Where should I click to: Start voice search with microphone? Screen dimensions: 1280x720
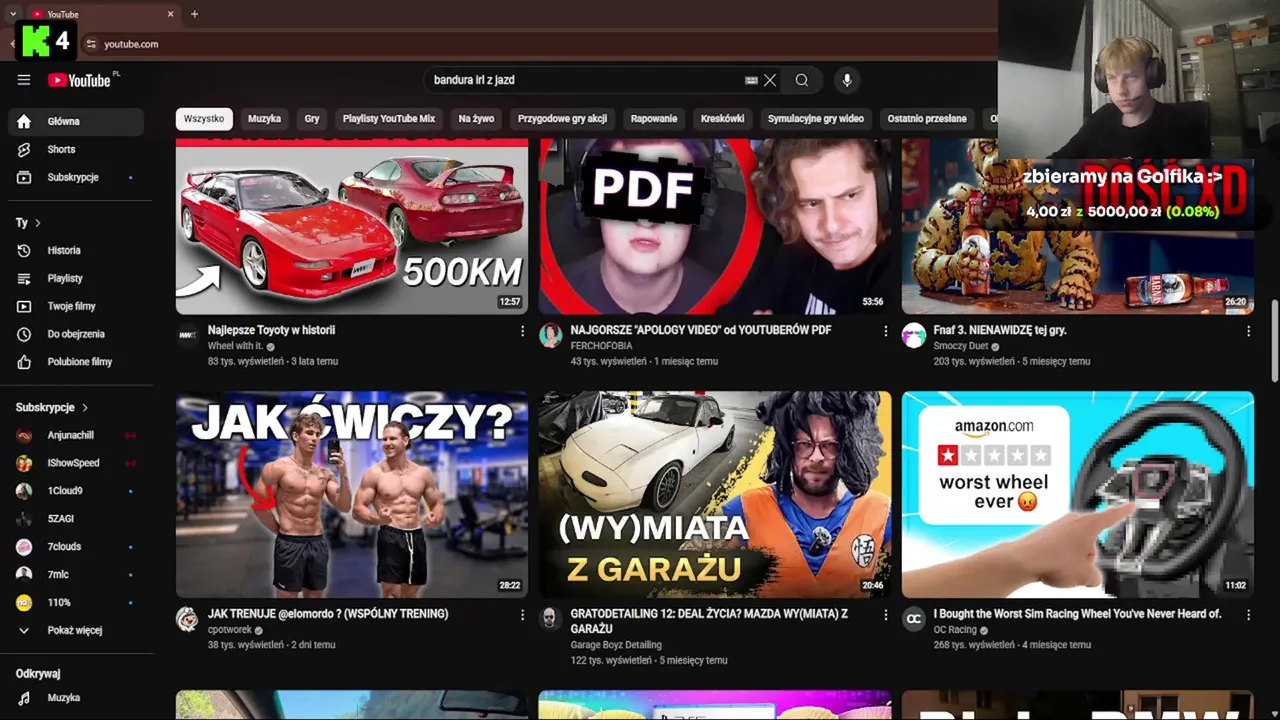point(847,80)
